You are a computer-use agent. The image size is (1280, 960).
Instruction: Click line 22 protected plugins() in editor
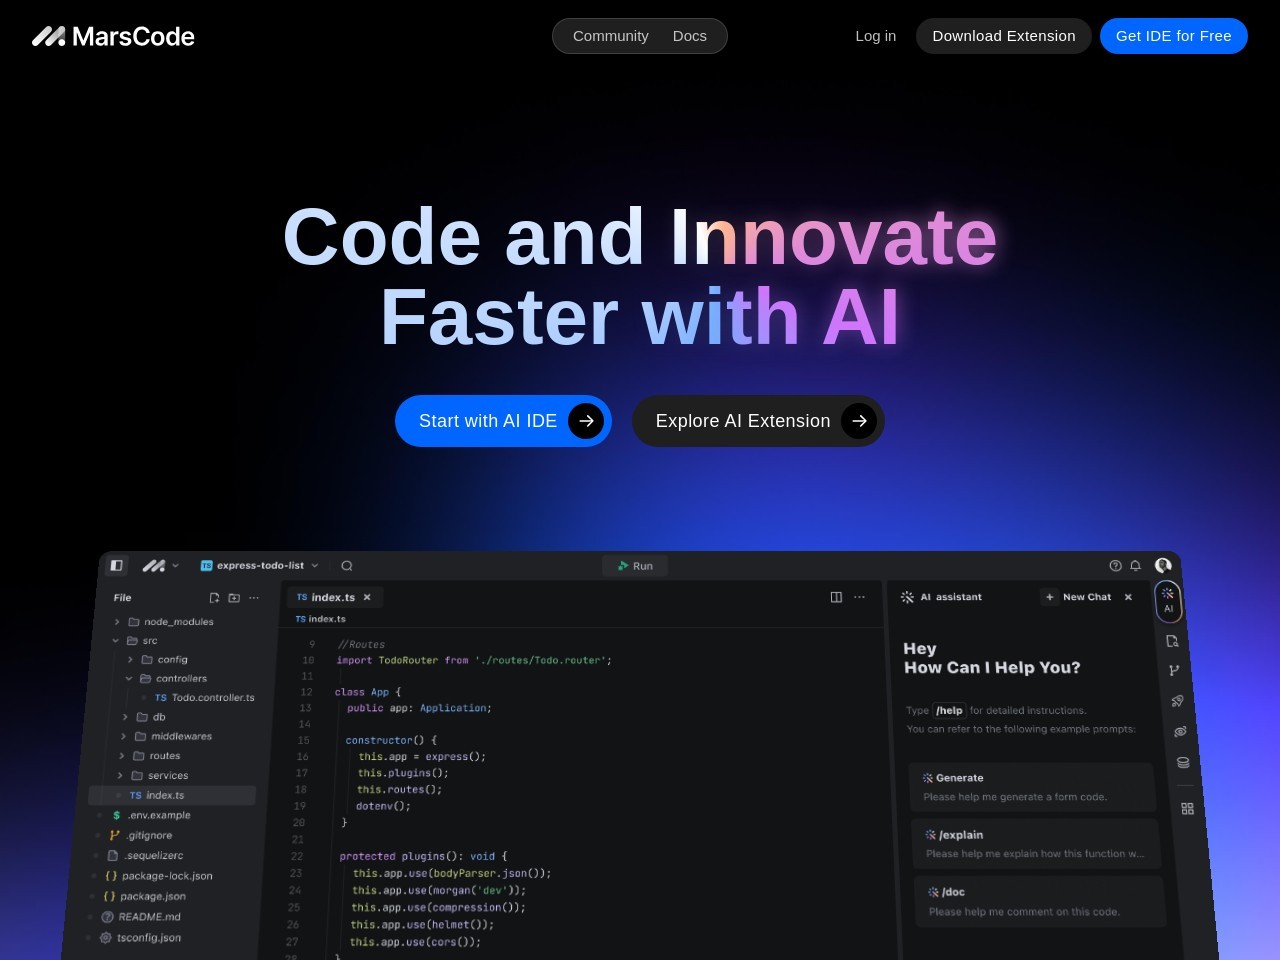tap(423, 856)
